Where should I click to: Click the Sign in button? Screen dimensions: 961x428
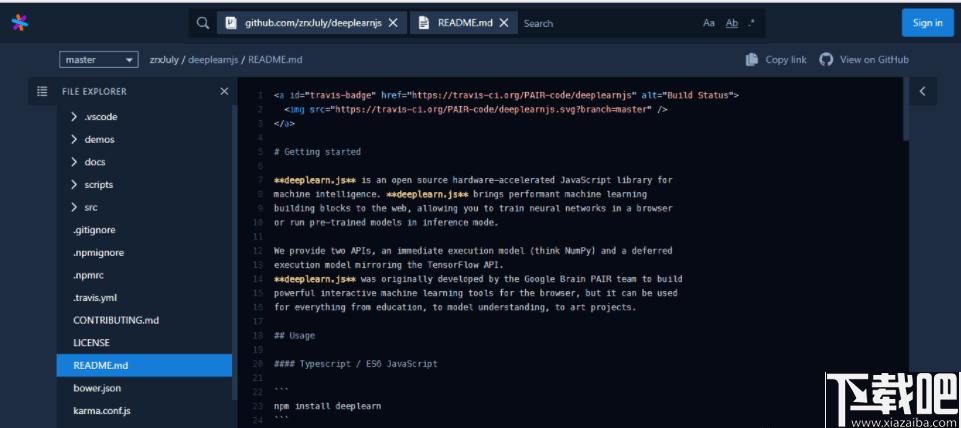pos(927,23)
